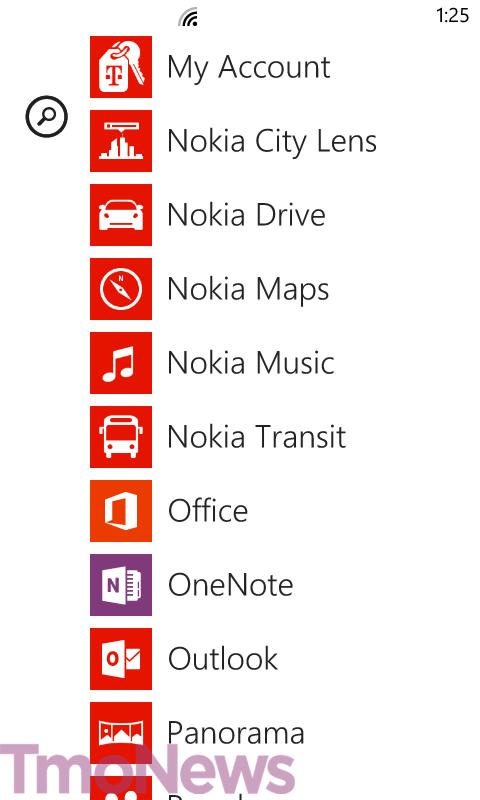The image size is (480, 800).
Task: Open the Office app icon
Action: click(121, 511)
